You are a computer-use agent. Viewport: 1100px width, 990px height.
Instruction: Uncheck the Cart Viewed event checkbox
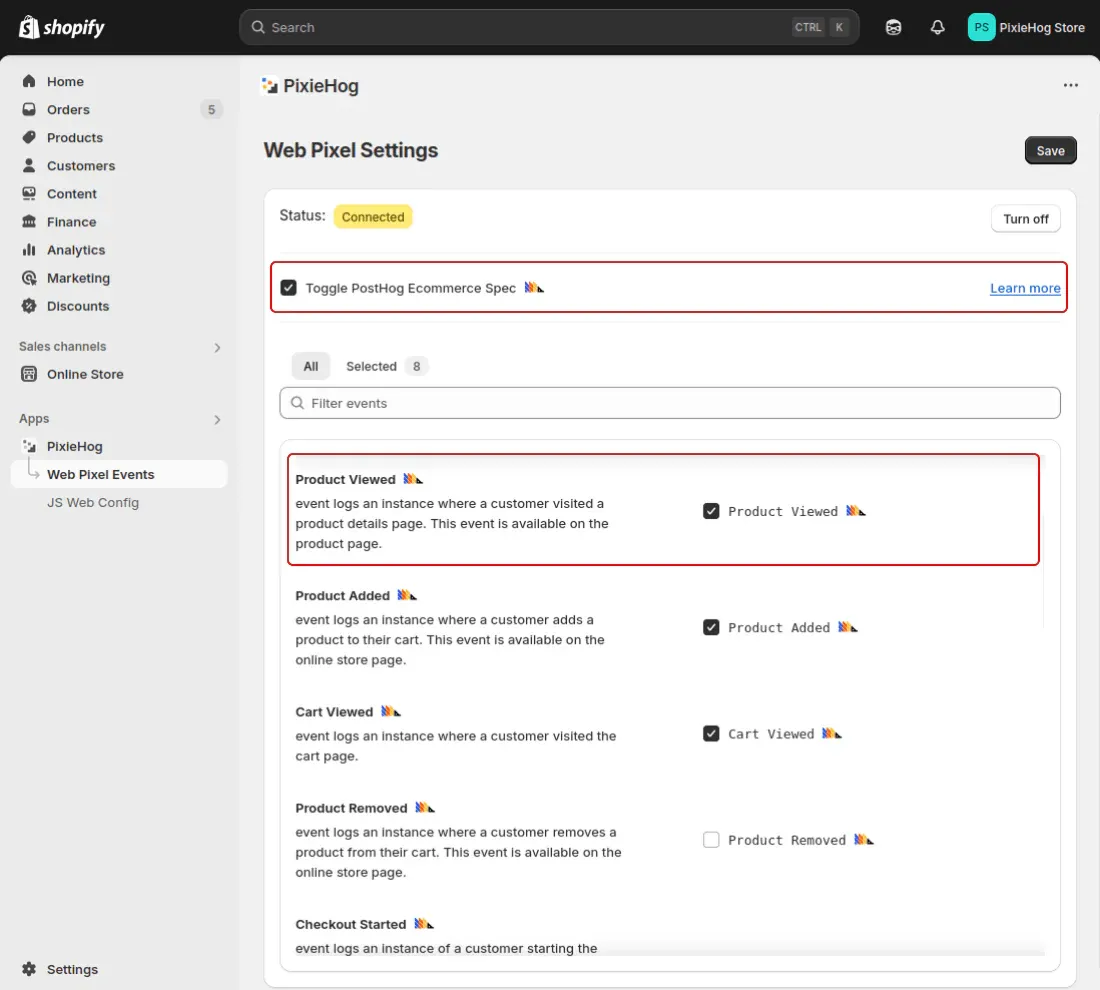click(x=711, y=734)
